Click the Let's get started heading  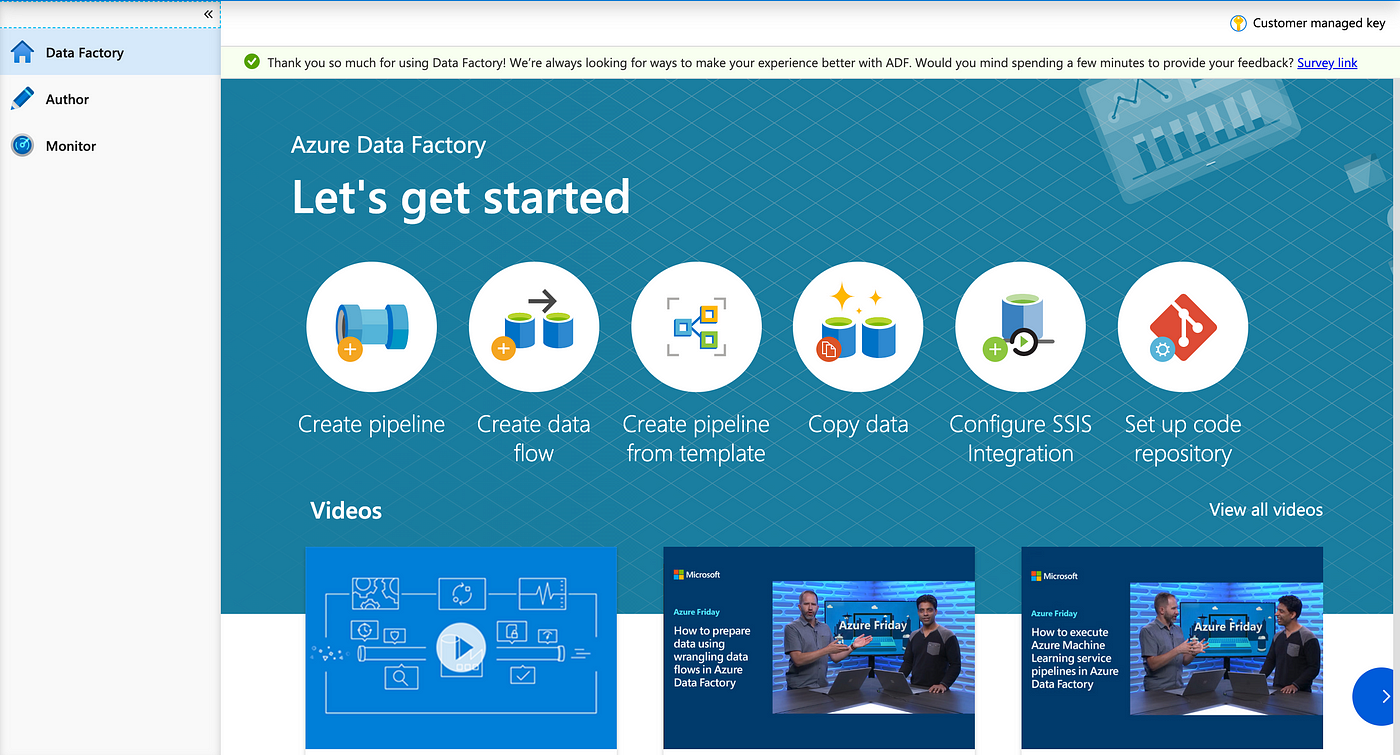coord(461,197)
